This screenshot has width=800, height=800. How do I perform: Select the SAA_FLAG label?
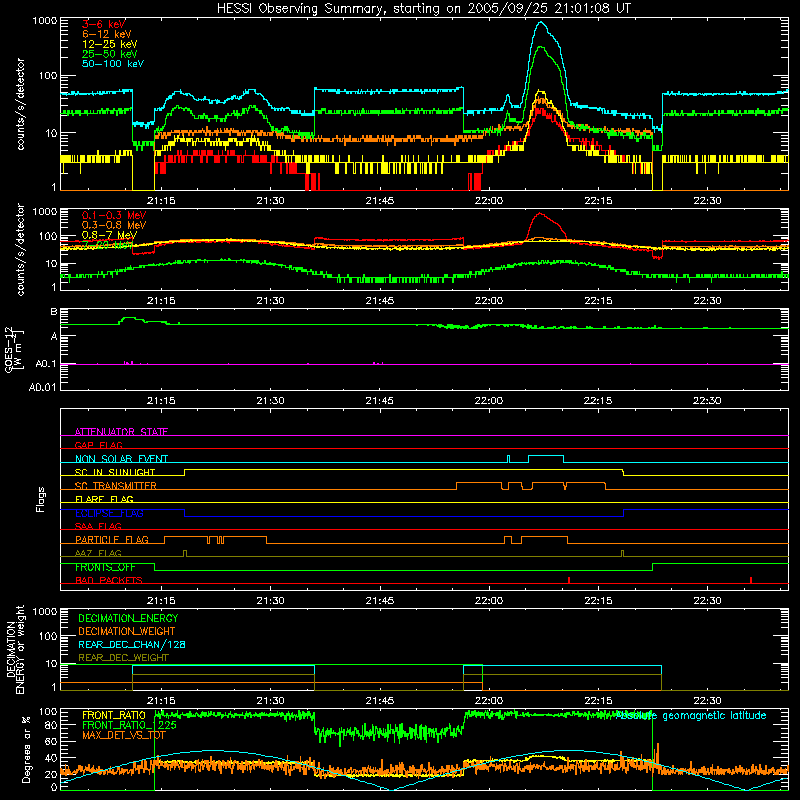click(98, 526)
